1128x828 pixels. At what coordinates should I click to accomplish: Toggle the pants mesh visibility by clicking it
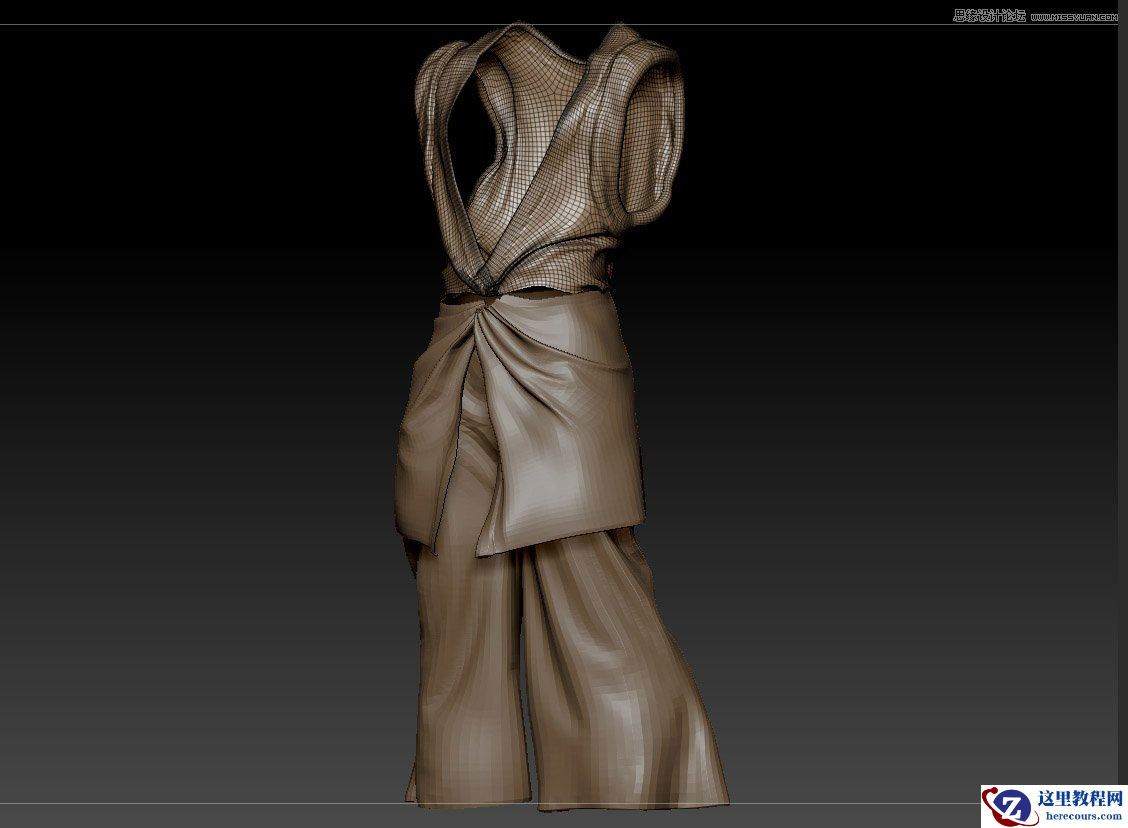[x=470, y=650]
